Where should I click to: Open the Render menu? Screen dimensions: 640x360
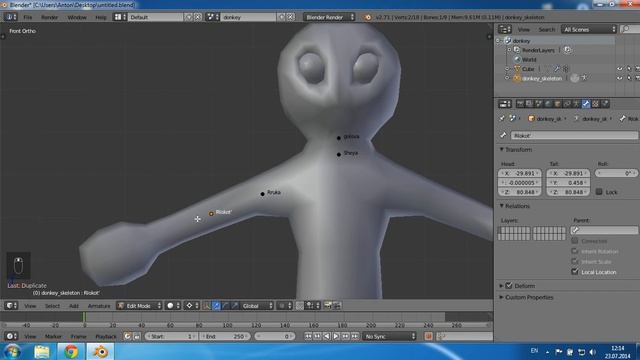pos(49,18)
